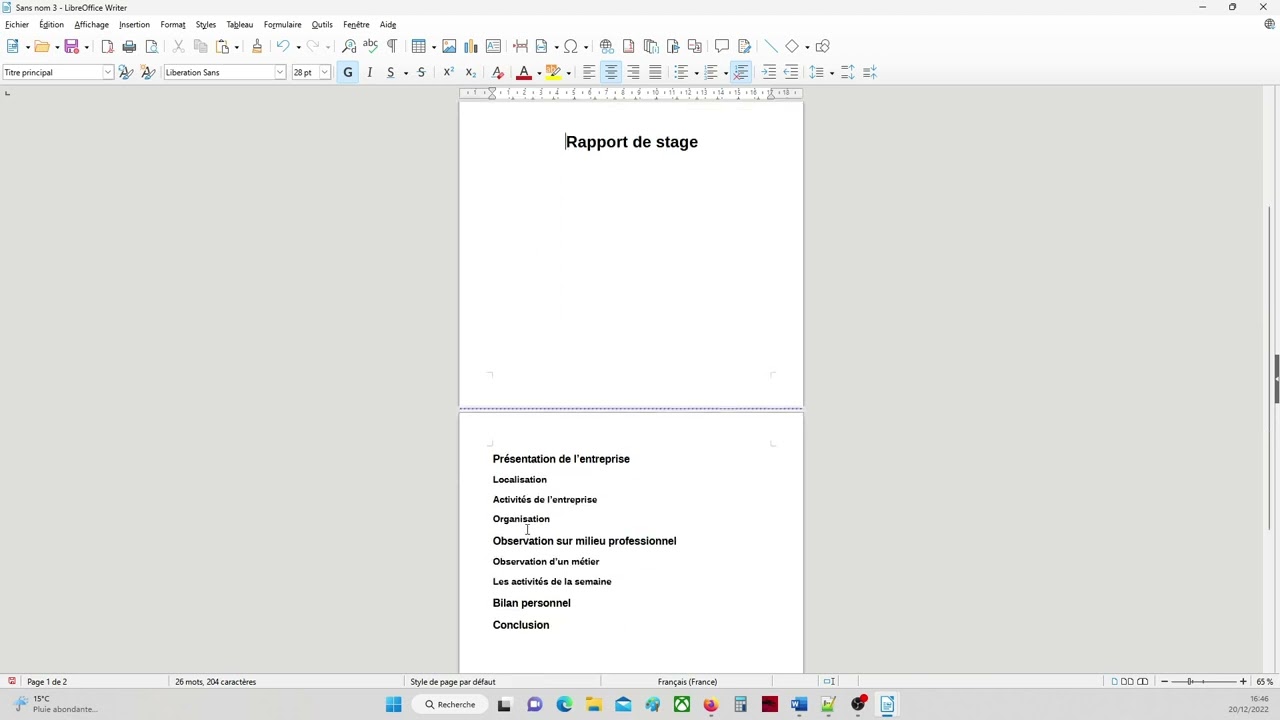Toggle ordered numbered list
Image resolution: width=1280 pixels, height=720 pixels.
[x=711, y=72]
